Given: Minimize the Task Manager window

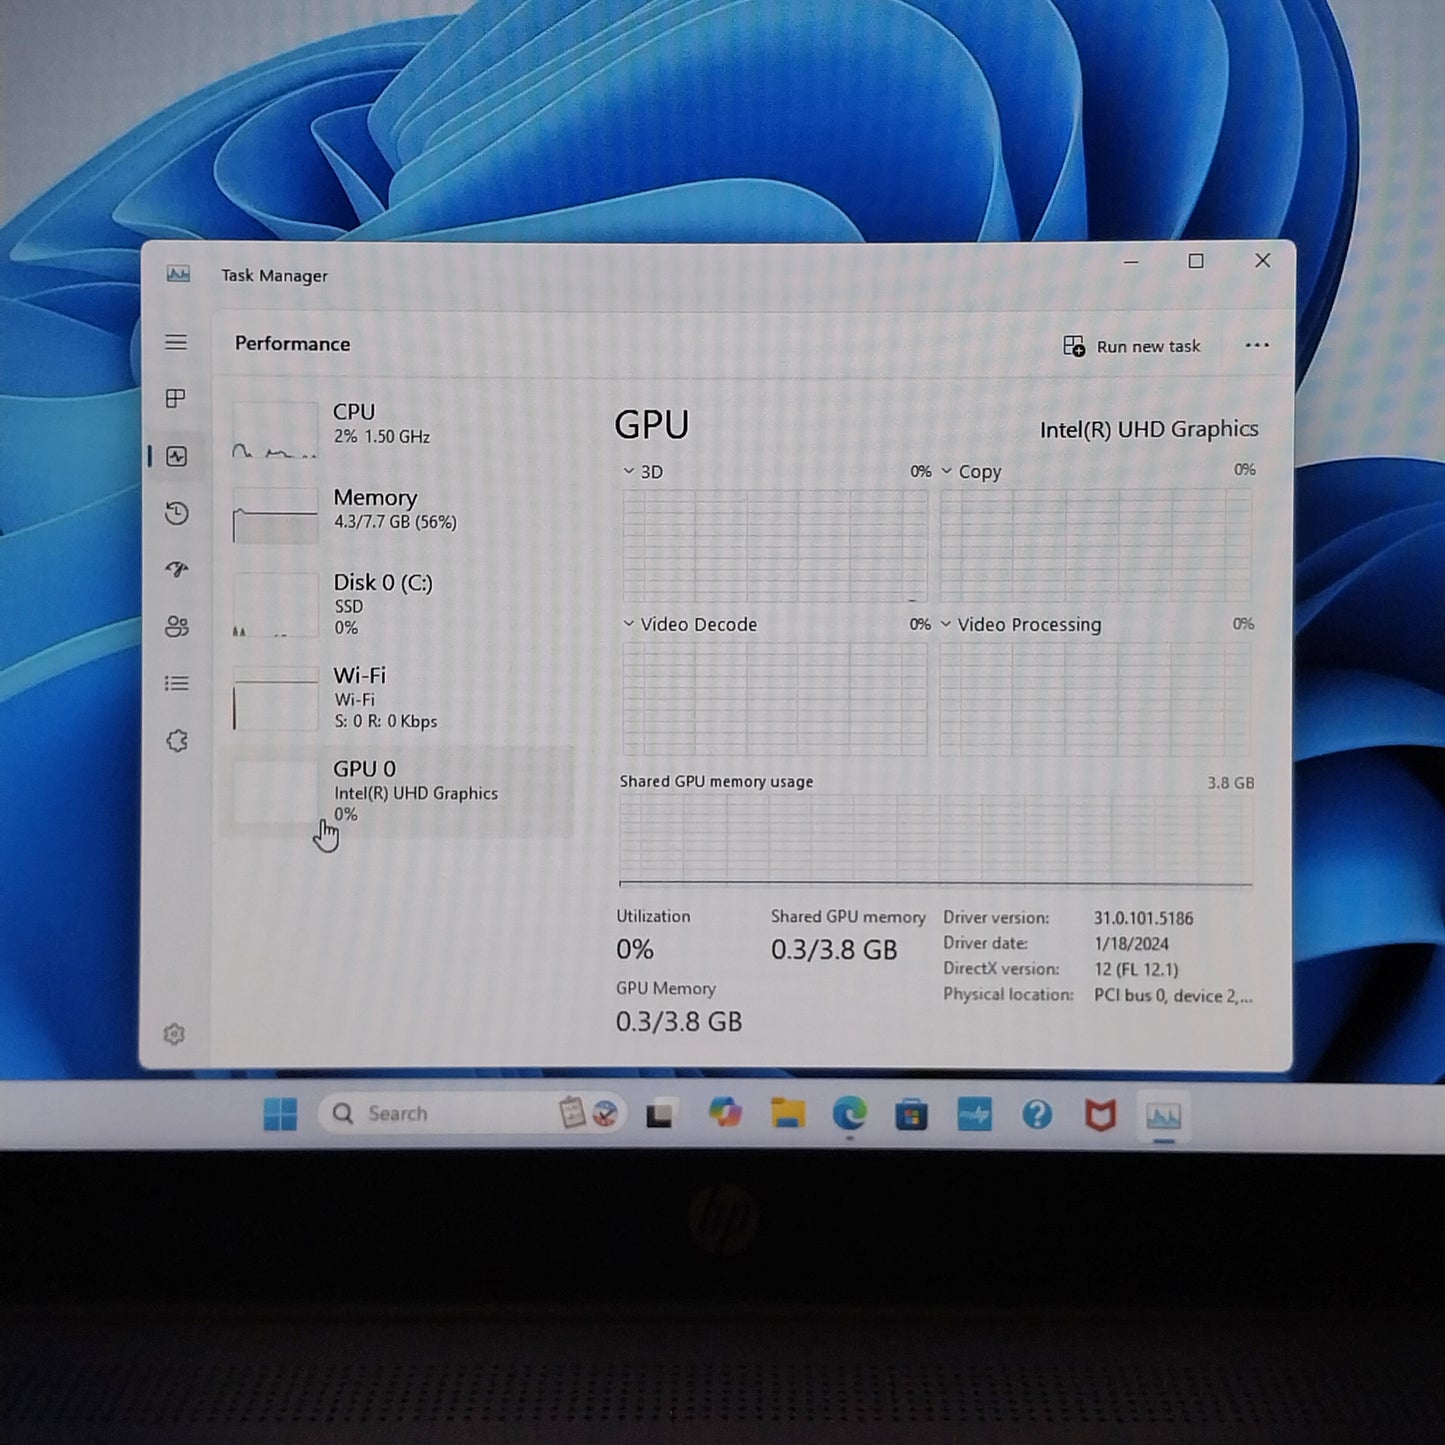Looking at the screenshot, I should pyautogui.click(x=1131, y=261).
